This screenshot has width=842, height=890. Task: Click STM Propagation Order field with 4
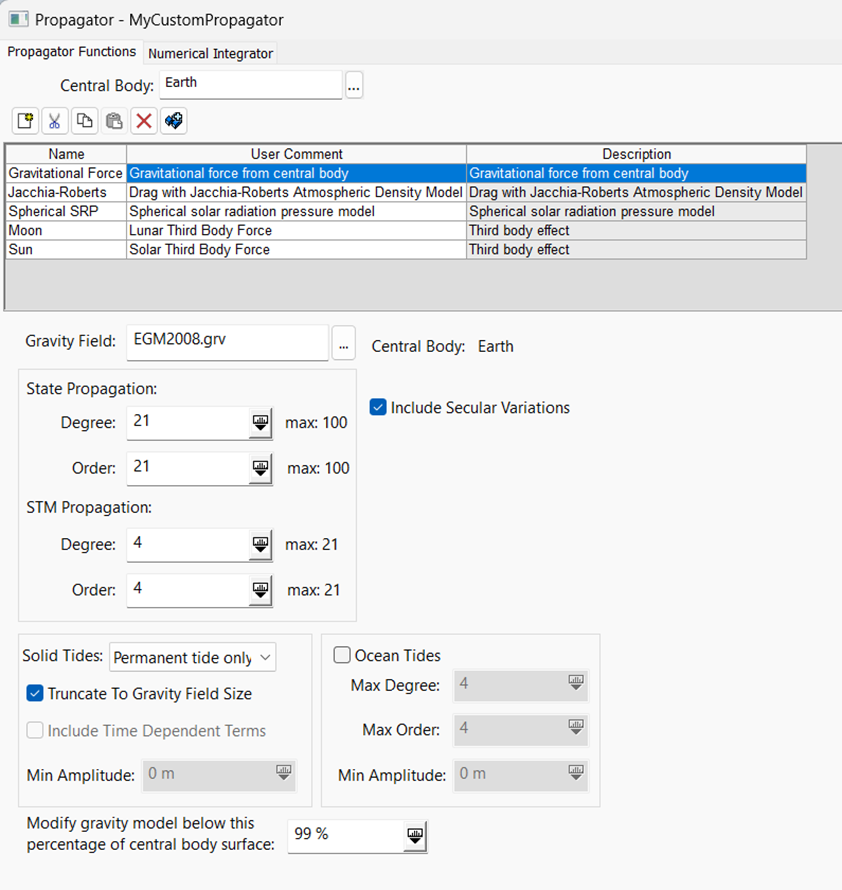click(188, 590)
